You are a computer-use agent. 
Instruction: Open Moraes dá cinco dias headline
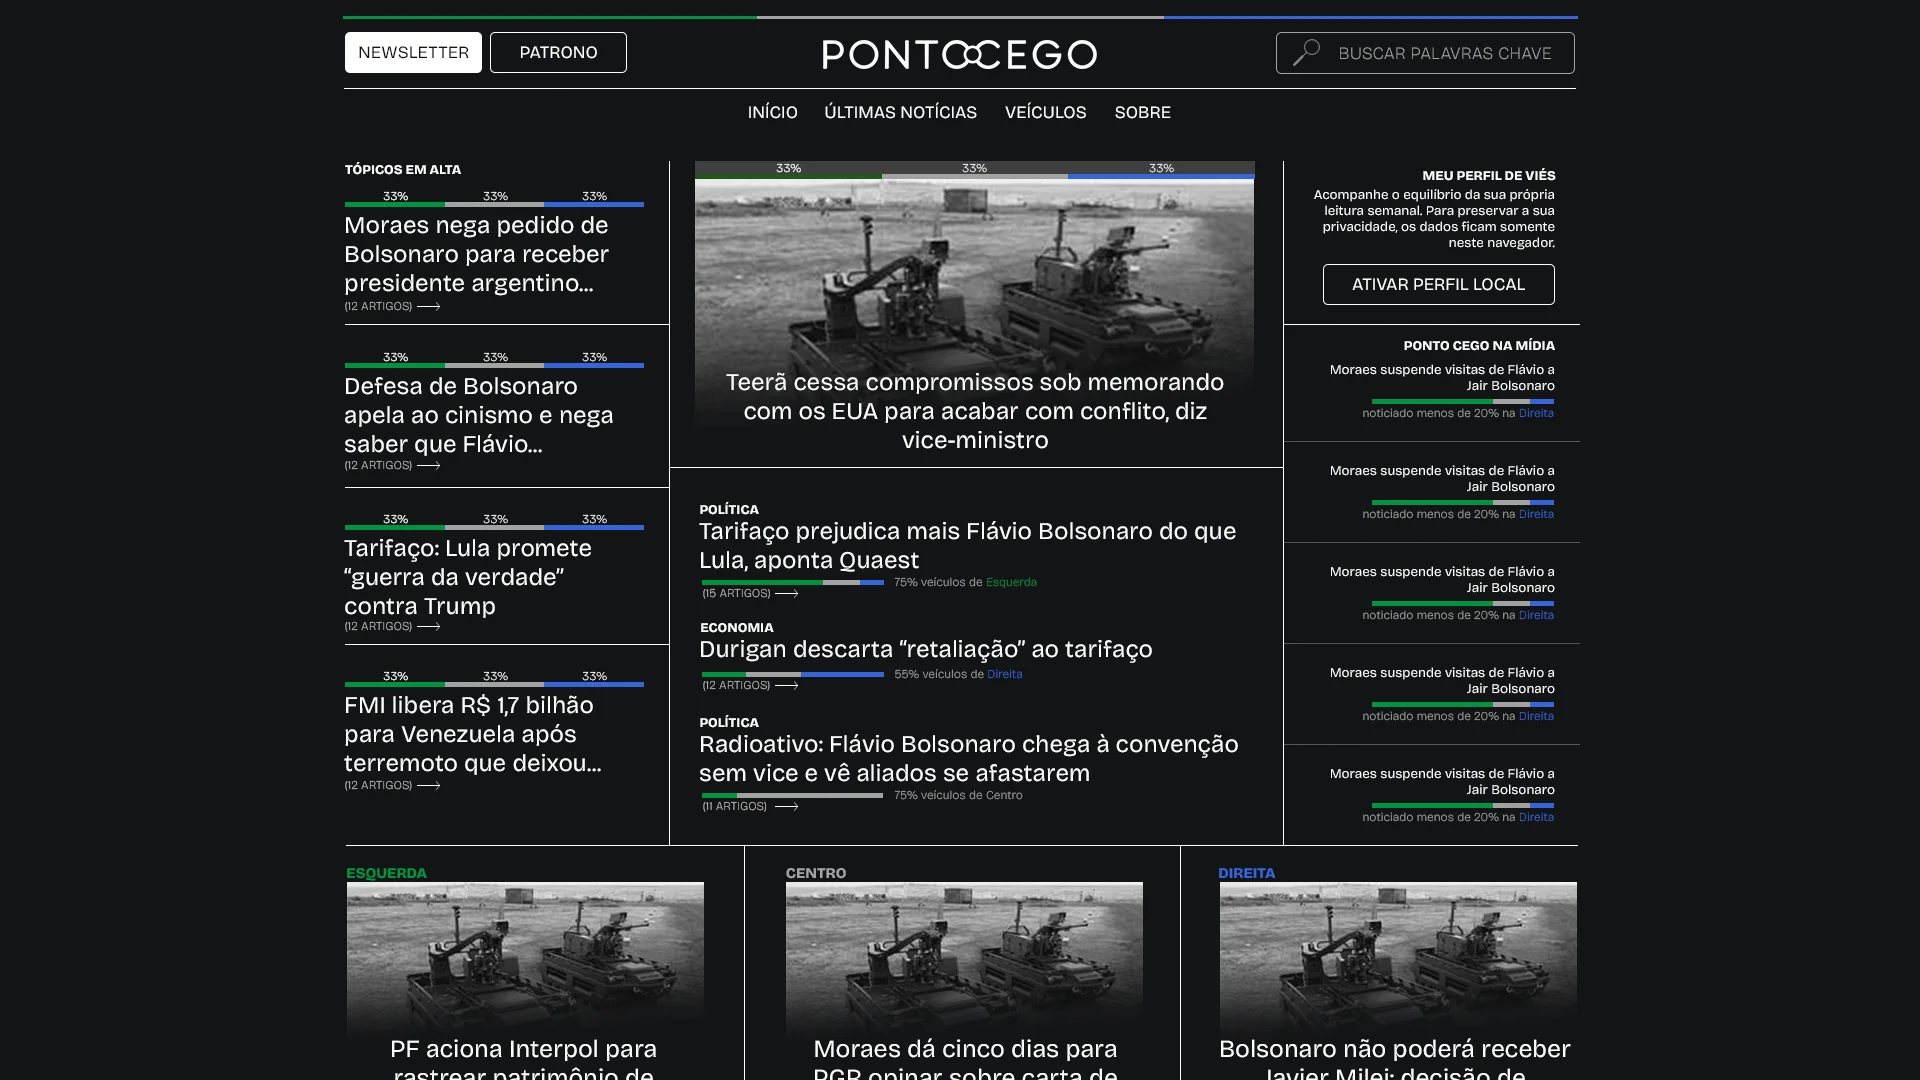coord(965,1058)
